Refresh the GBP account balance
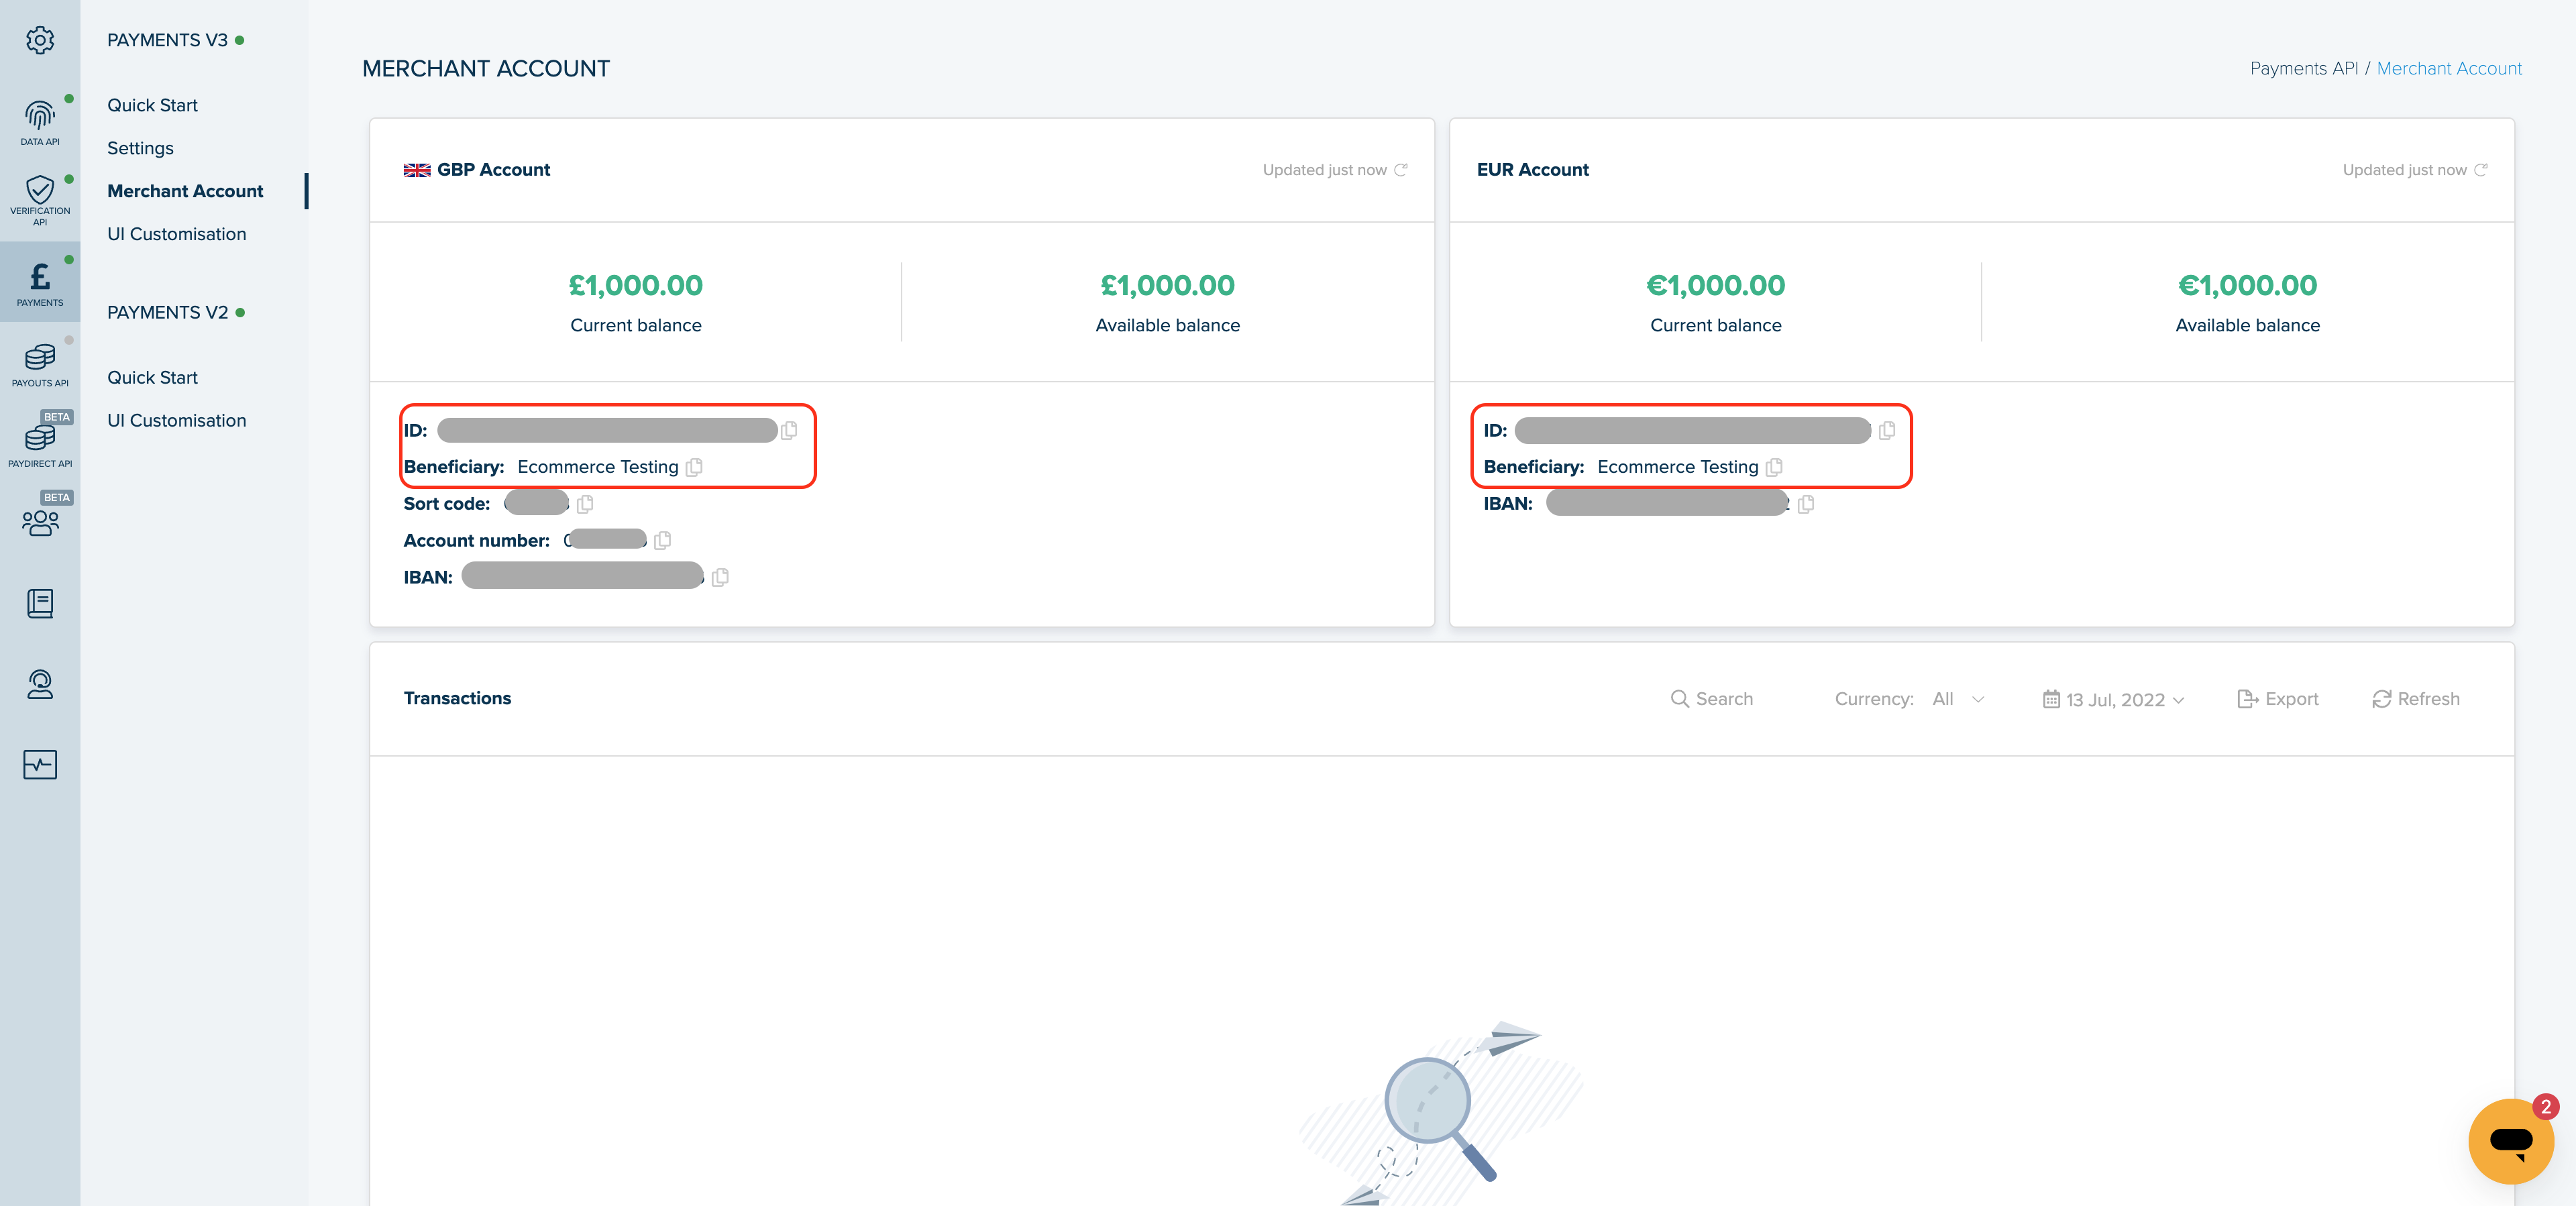Viewport: 2576px width, 1206px height. [x=1401, y=170]
